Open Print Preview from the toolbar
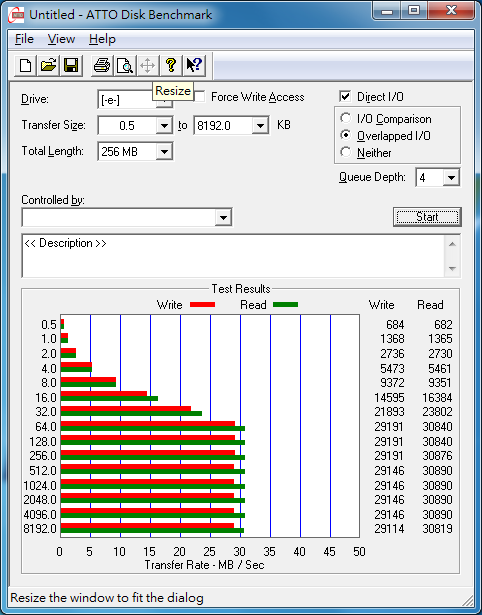 click(x=125, y=65)
